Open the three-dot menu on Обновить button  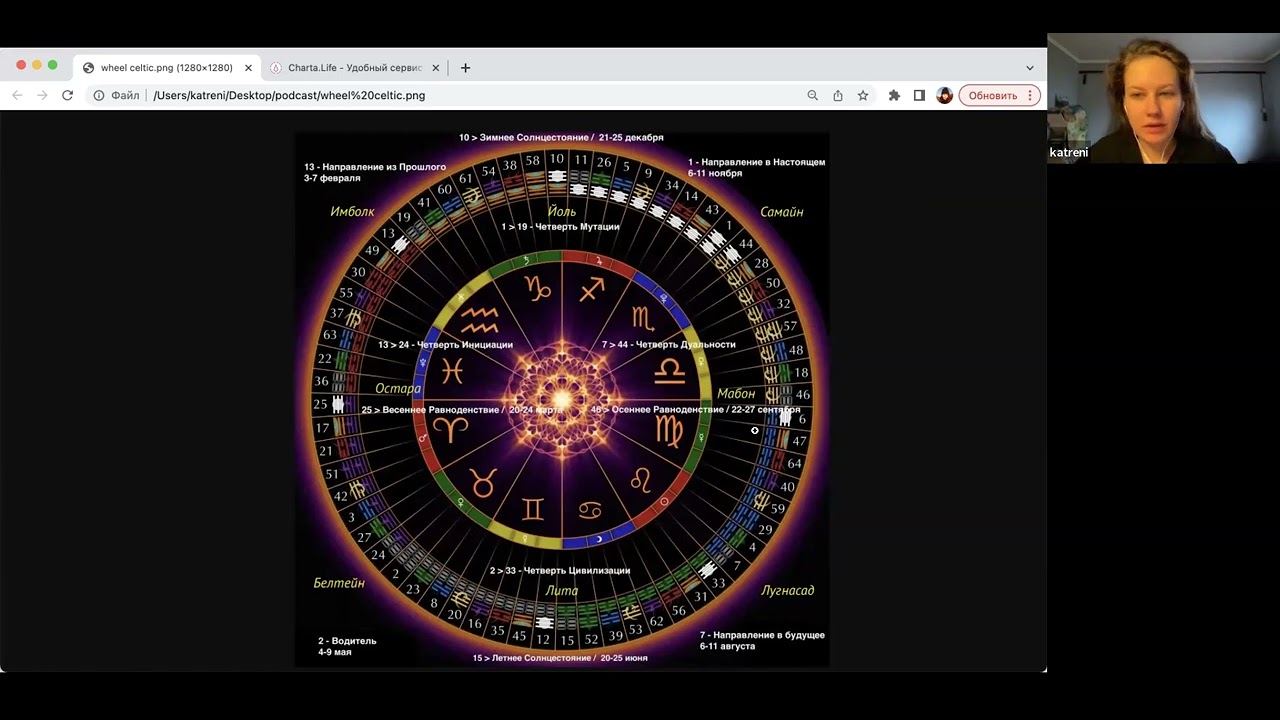click(x=1030, y=95)
